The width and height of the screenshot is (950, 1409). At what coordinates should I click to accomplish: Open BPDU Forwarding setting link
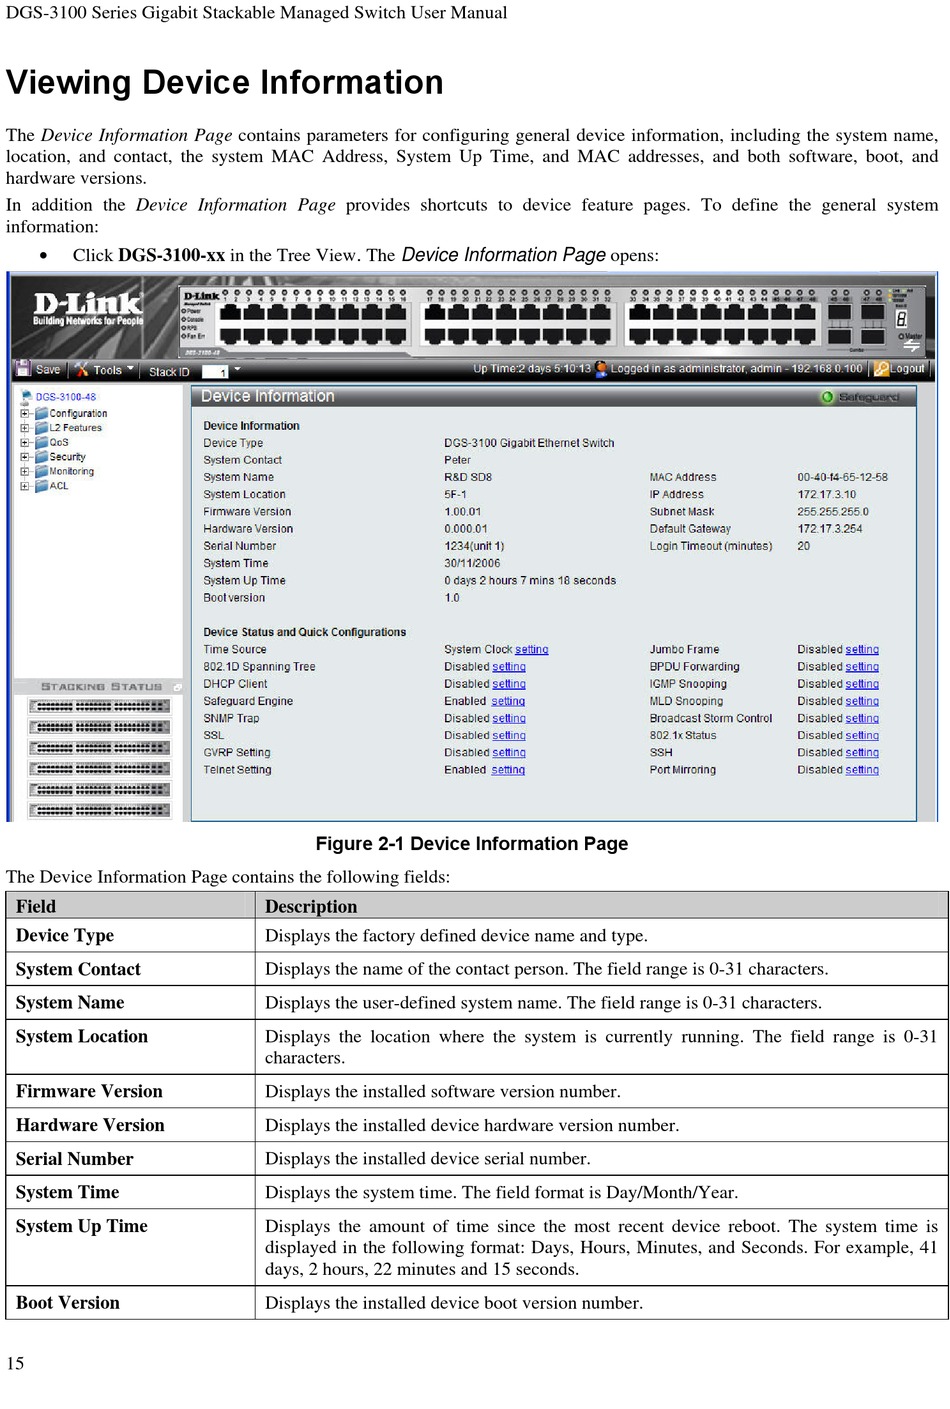[862, 667]
